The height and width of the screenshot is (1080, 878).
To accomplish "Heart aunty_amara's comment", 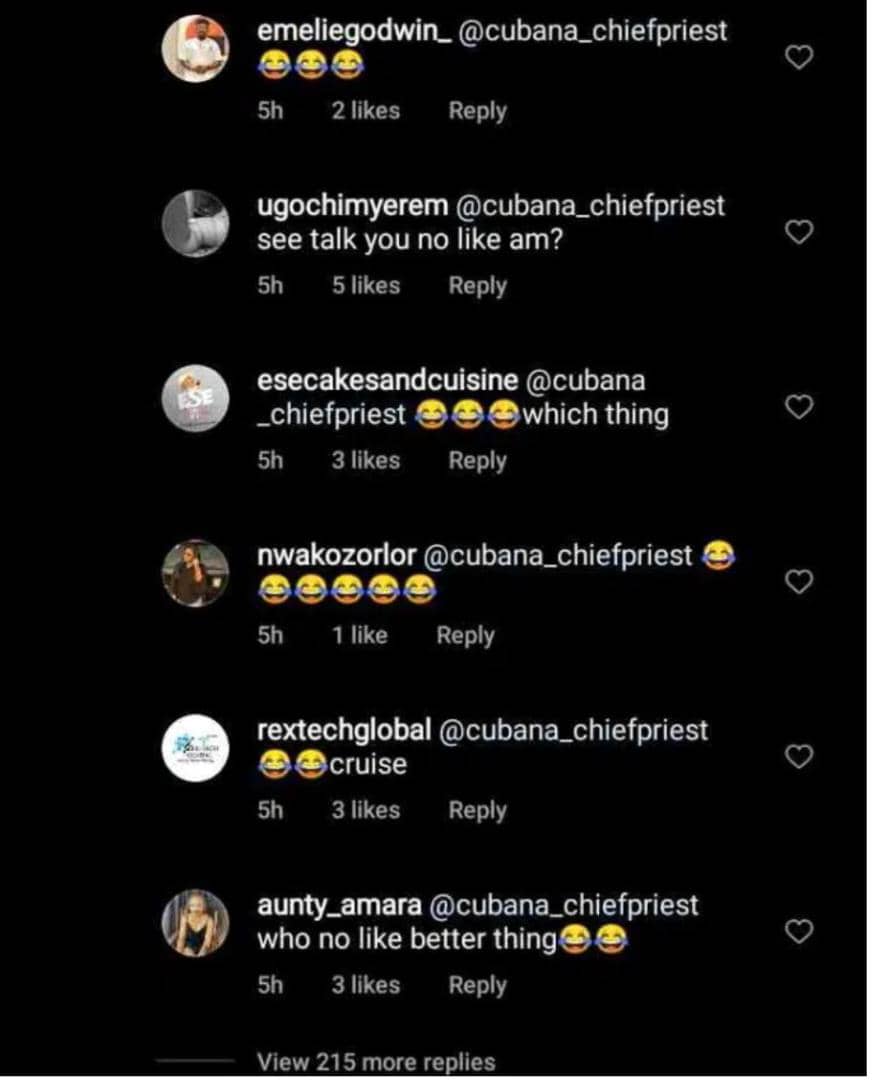I will coord(797,932).
